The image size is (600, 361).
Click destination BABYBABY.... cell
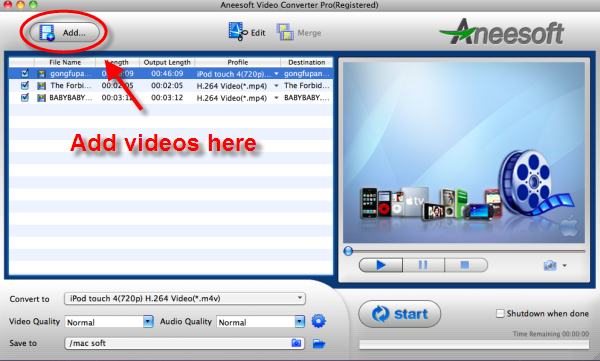coord(307,98)
